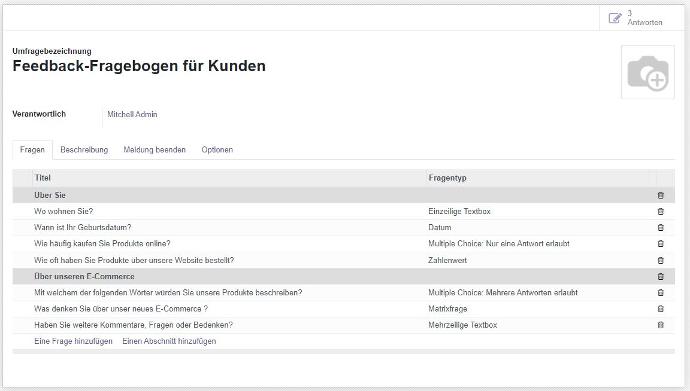Switch to the Beschreibung tab
Image resolution: width=690 pixels, height=391 pixels.
pyautogui.click(x=84, y=150)
